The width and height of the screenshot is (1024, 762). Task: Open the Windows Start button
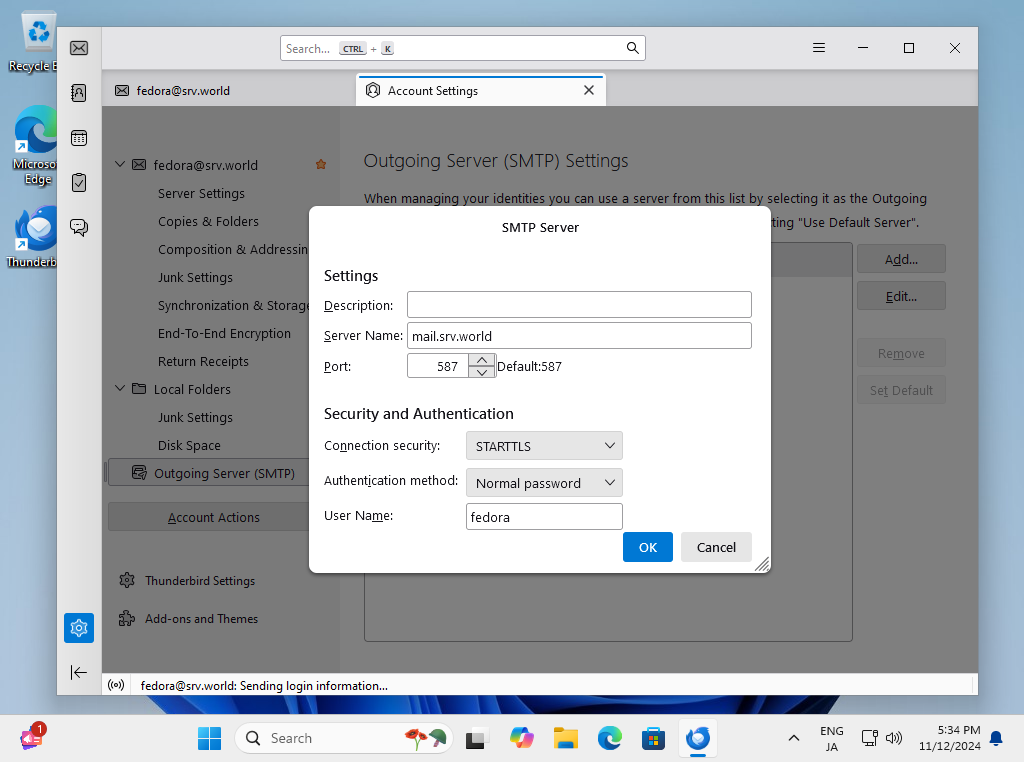[x=210, y=738]
